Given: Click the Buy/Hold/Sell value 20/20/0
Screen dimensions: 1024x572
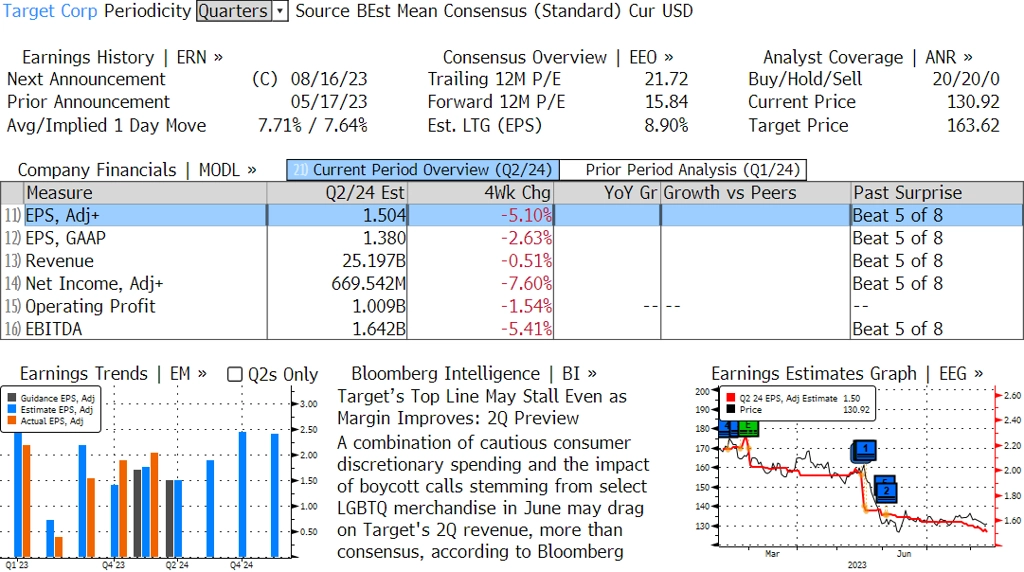Looking at the screenshot, I should click(966, 79).
